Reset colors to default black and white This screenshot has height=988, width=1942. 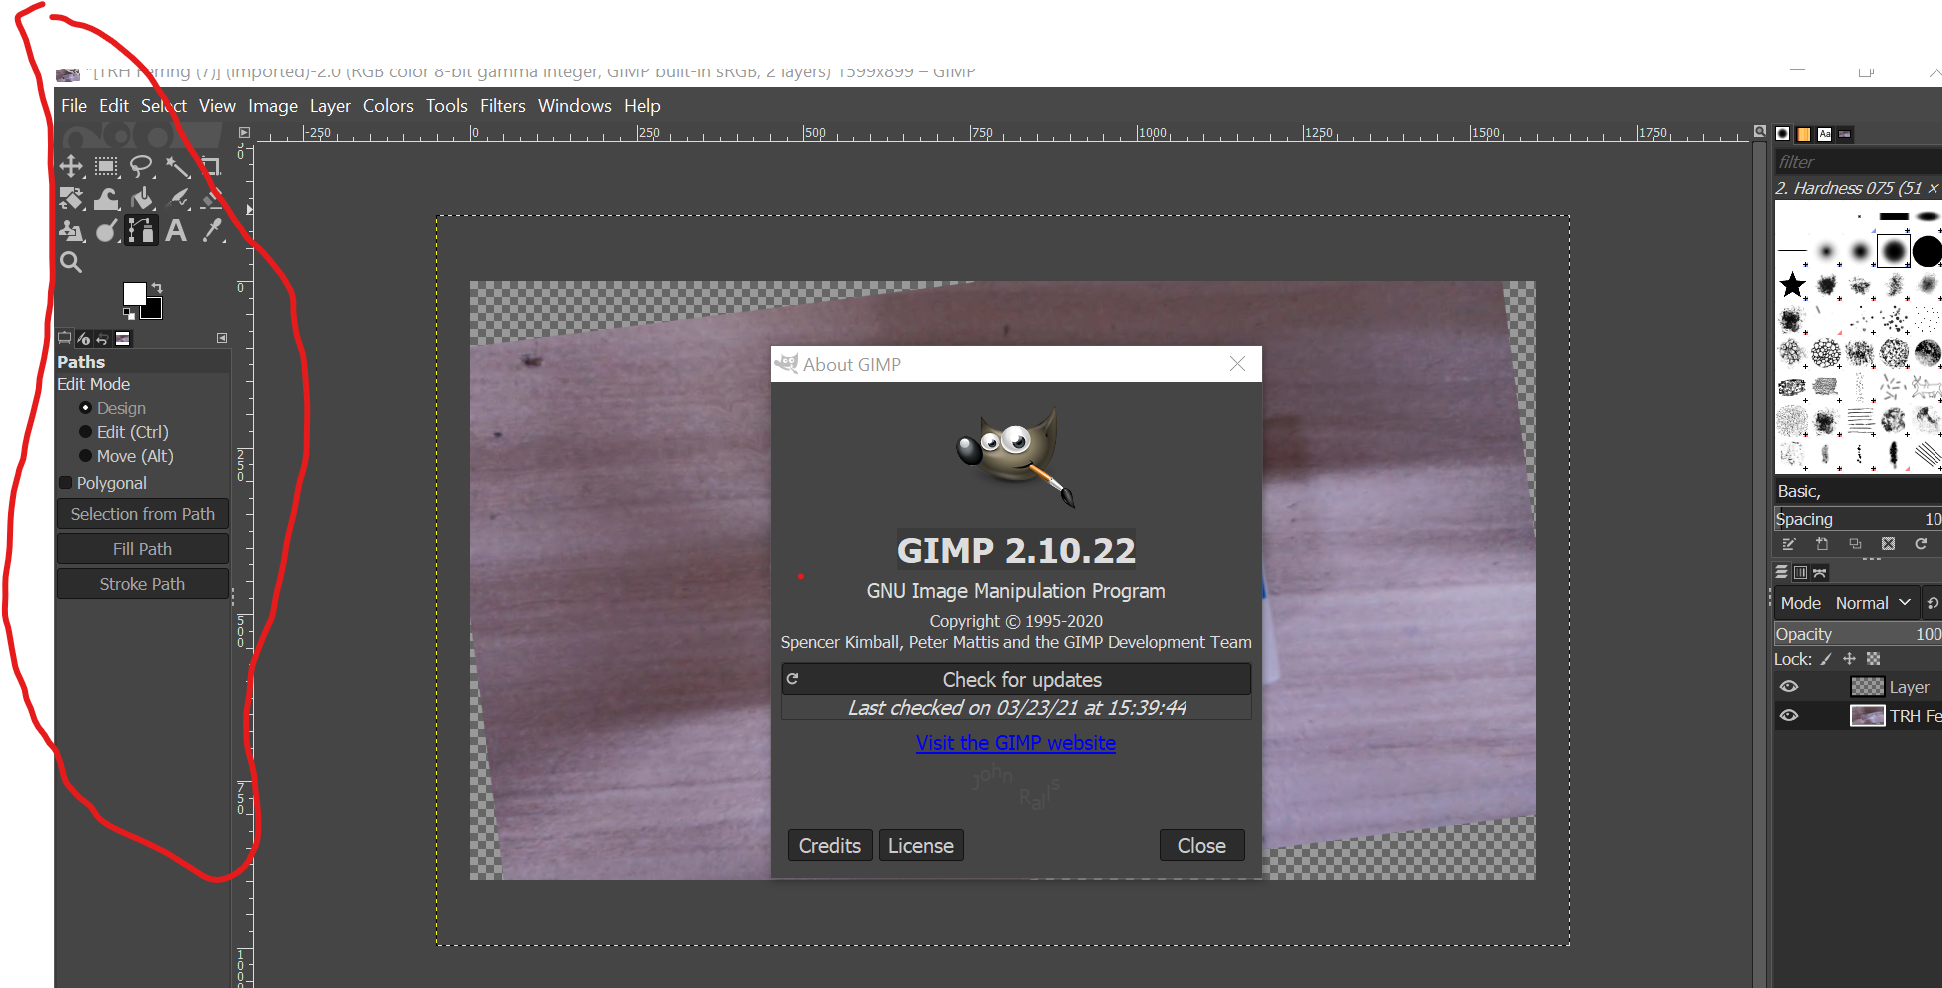(129, 314)
